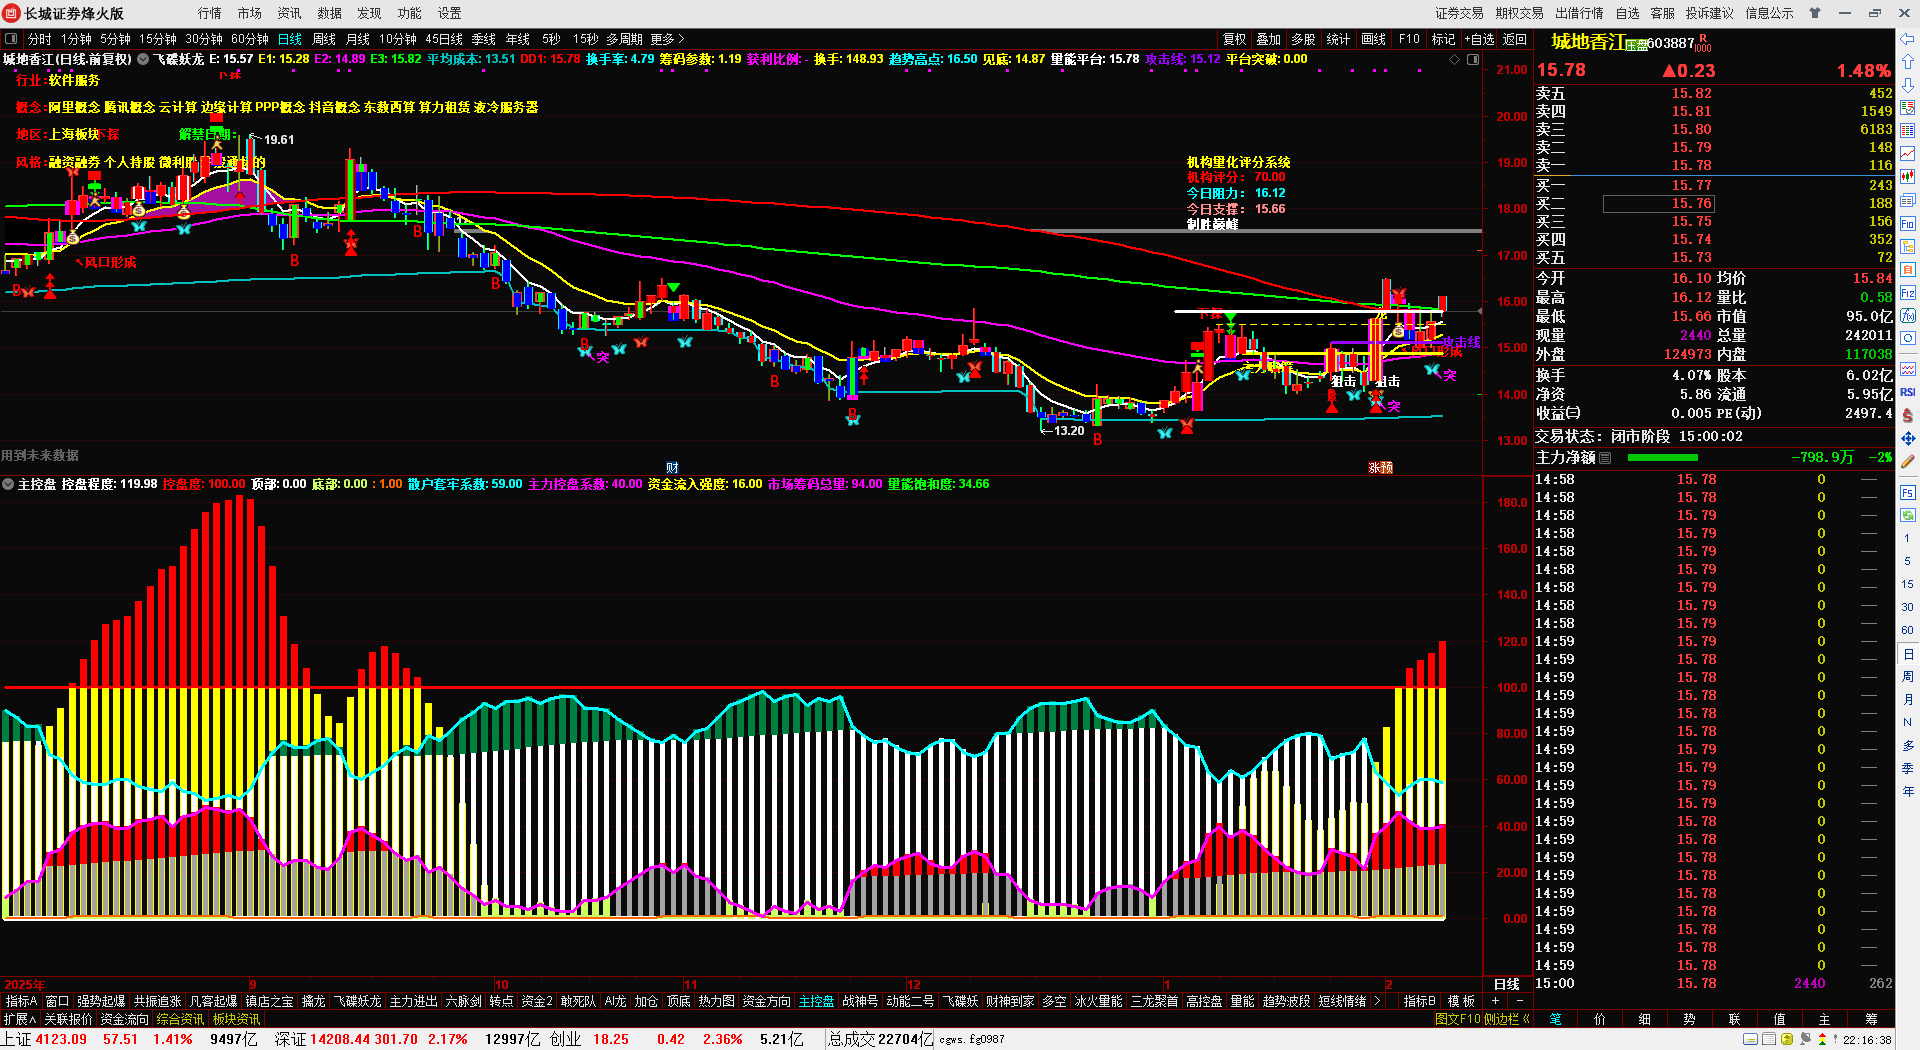1920x1050 pixels.
Task: Open the 模板 template selector
Action: 1461,1001
